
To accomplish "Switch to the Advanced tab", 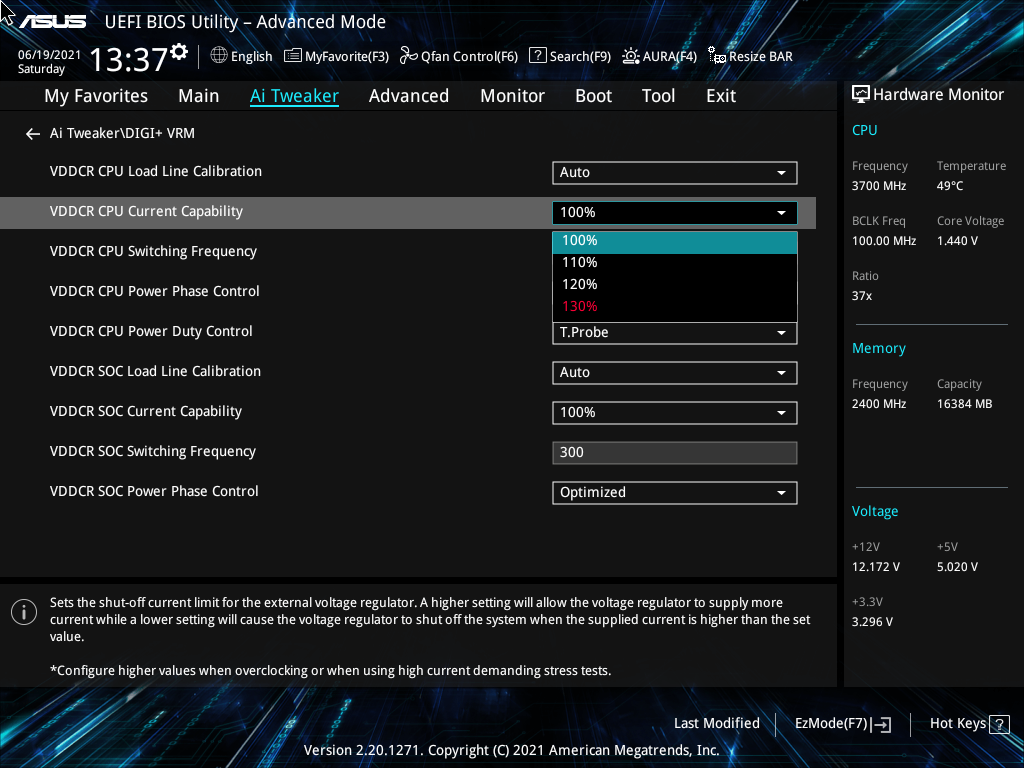I will point(409,95).
